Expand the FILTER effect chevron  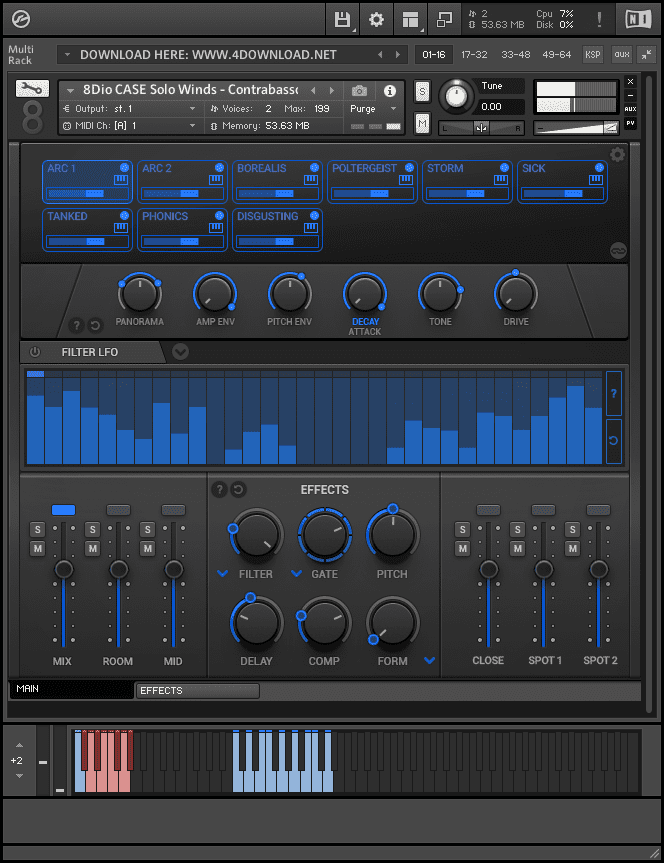(x=222, y=573)
